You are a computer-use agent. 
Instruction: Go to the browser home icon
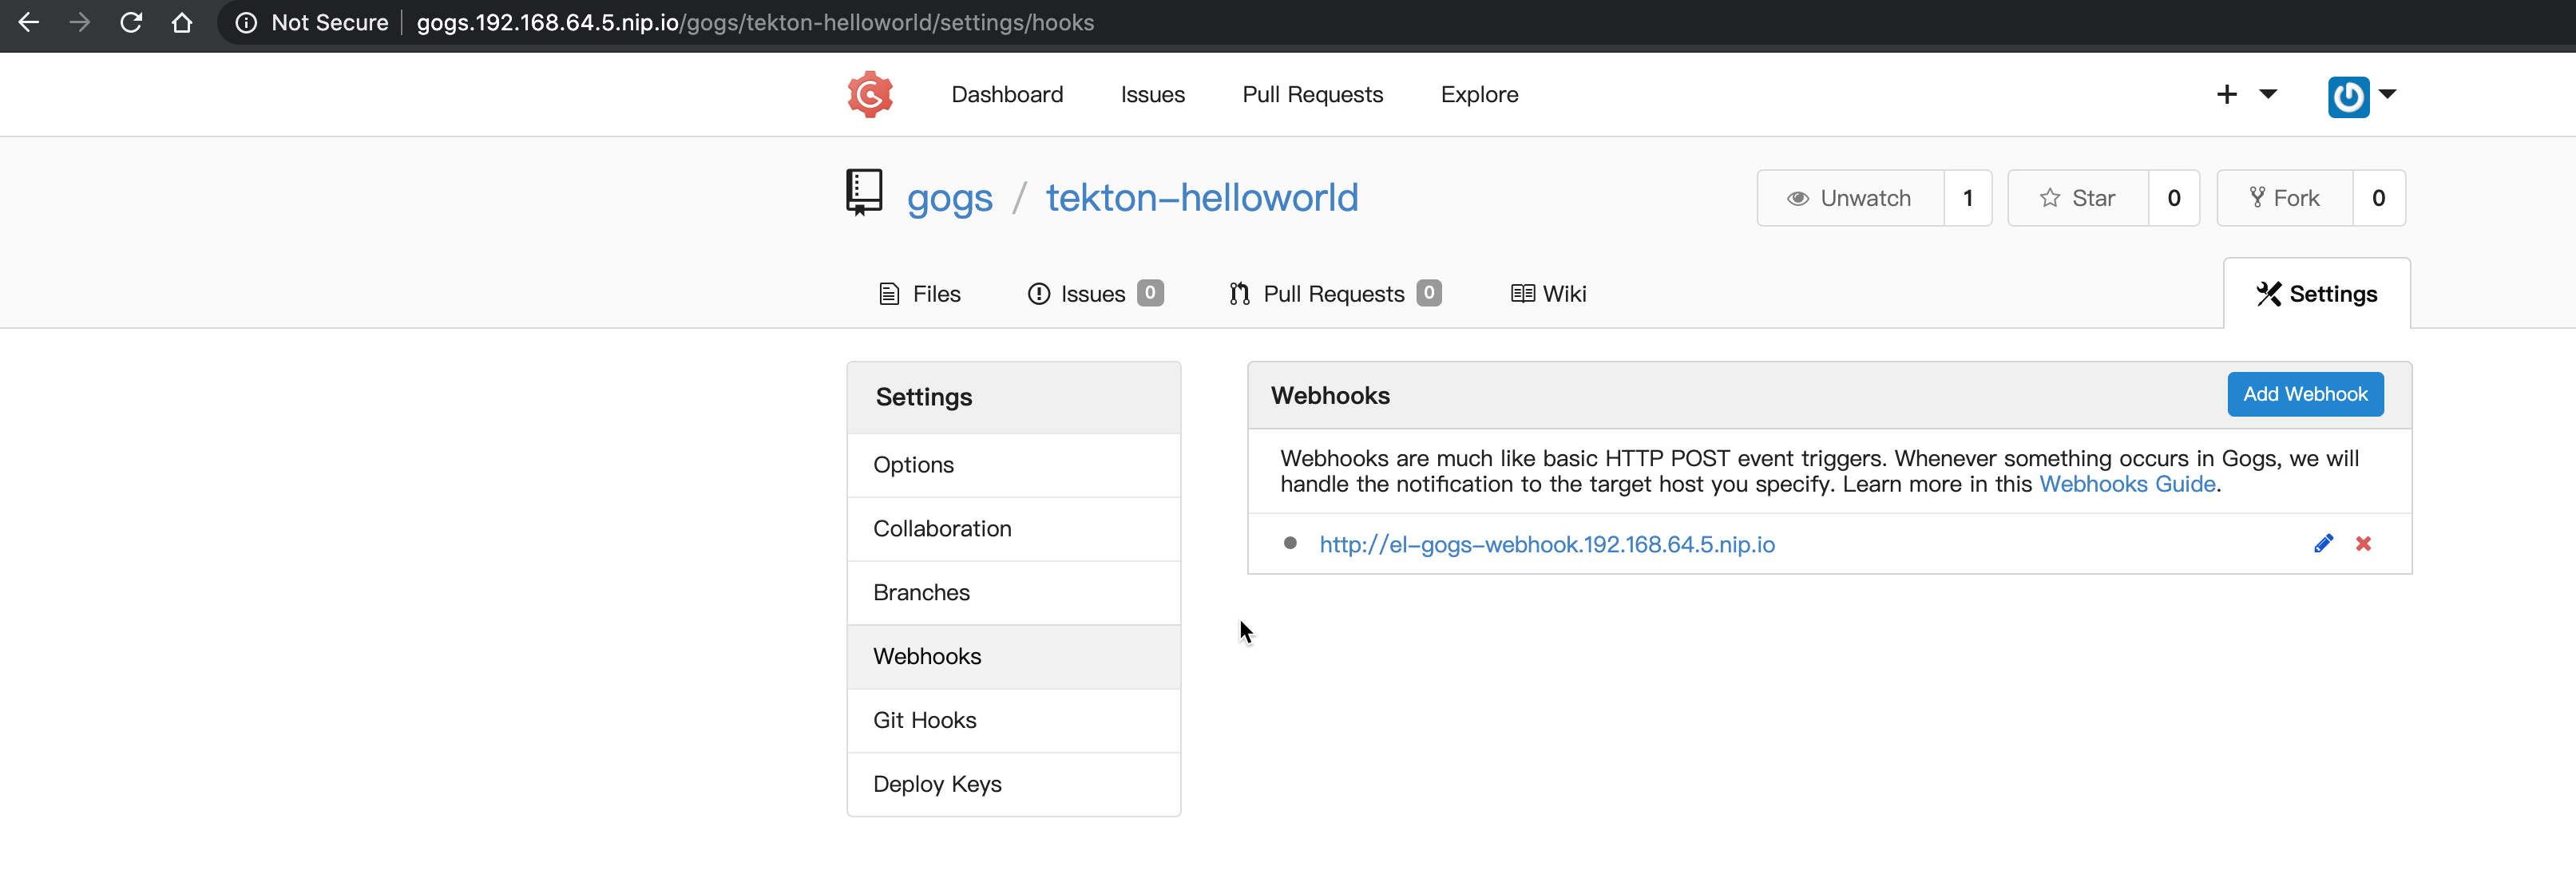(182, 22)
